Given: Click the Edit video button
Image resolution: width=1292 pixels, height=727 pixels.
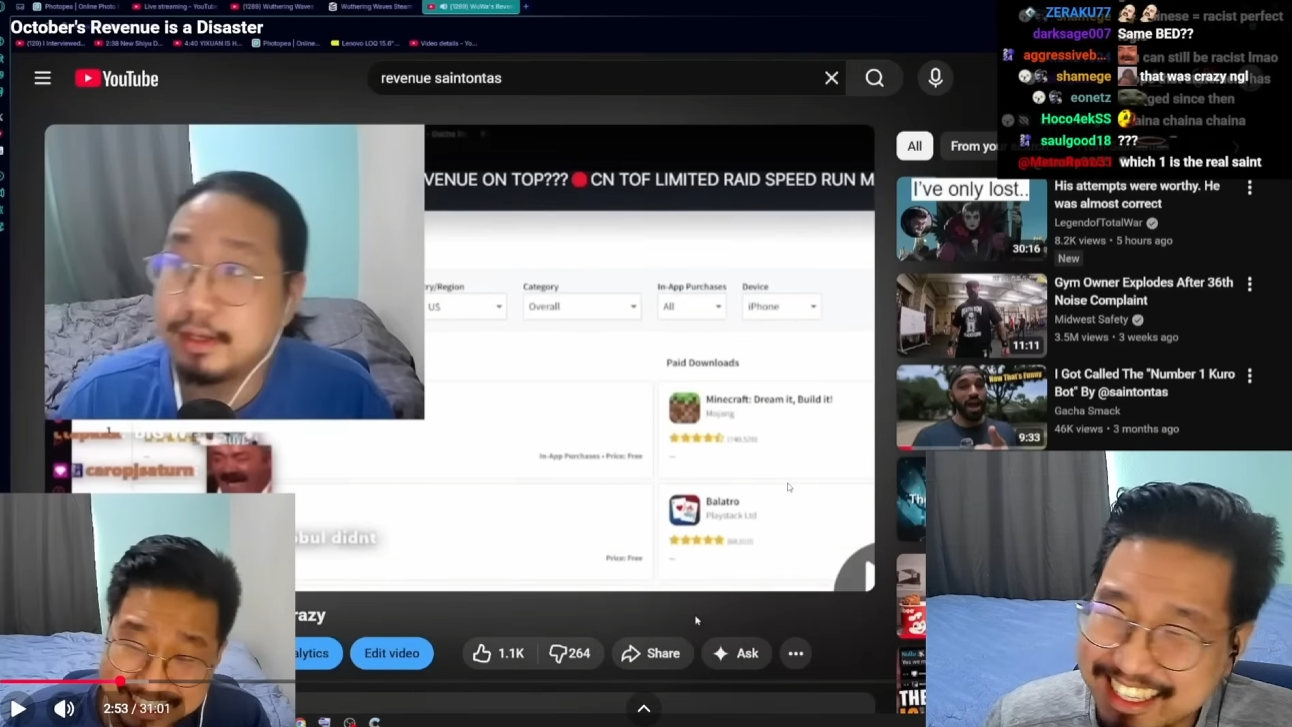Looking at the screenshot, I should point(392,653).
